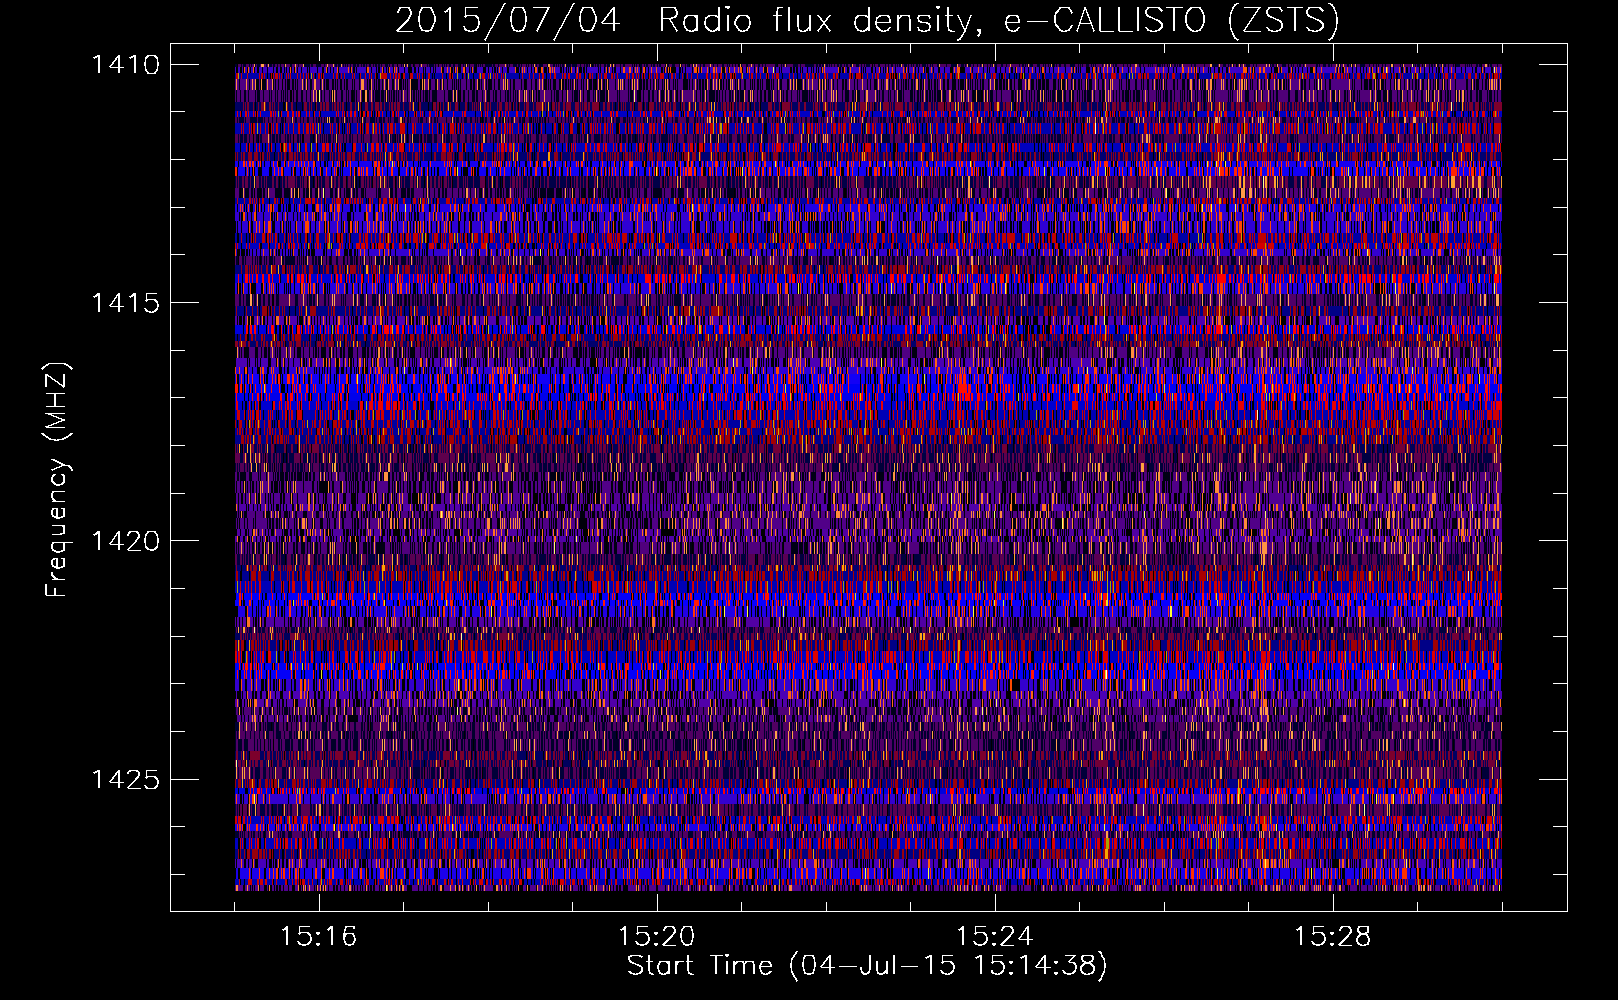Click the '15:24' time axis label
Viewport: 1618px width, 1000px height.
pyautogui.click(x=995, y=937)
